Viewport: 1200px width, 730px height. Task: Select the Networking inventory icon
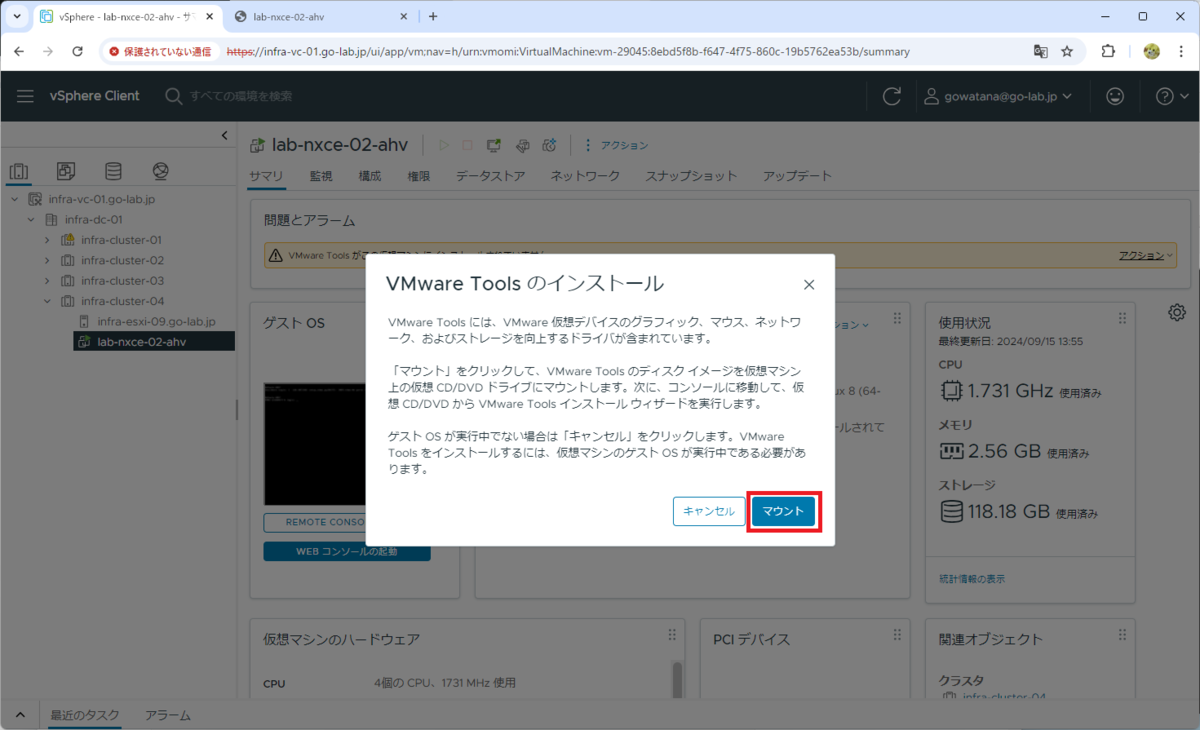pyautogui.click(x=161, y=171)
